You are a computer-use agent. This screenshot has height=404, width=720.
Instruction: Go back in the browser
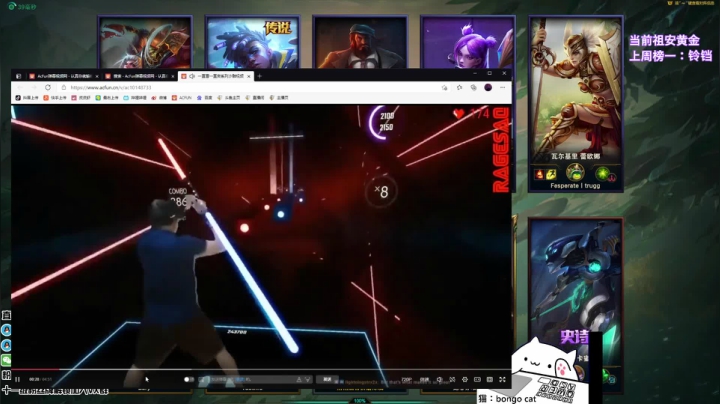point(20,87)
